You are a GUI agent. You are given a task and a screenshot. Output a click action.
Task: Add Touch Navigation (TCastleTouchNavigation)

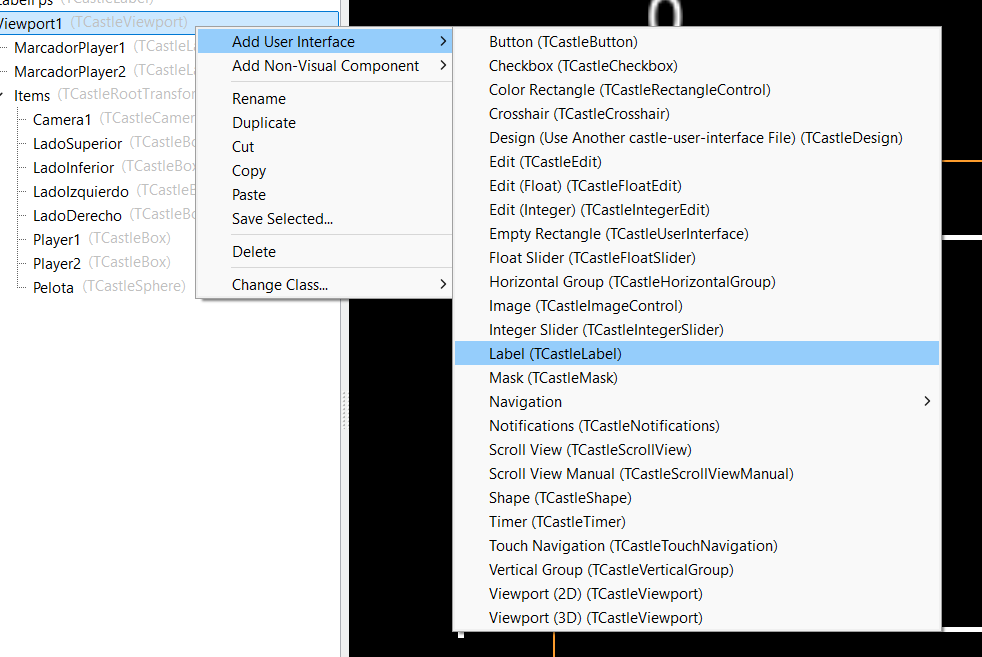click(697, 546)
